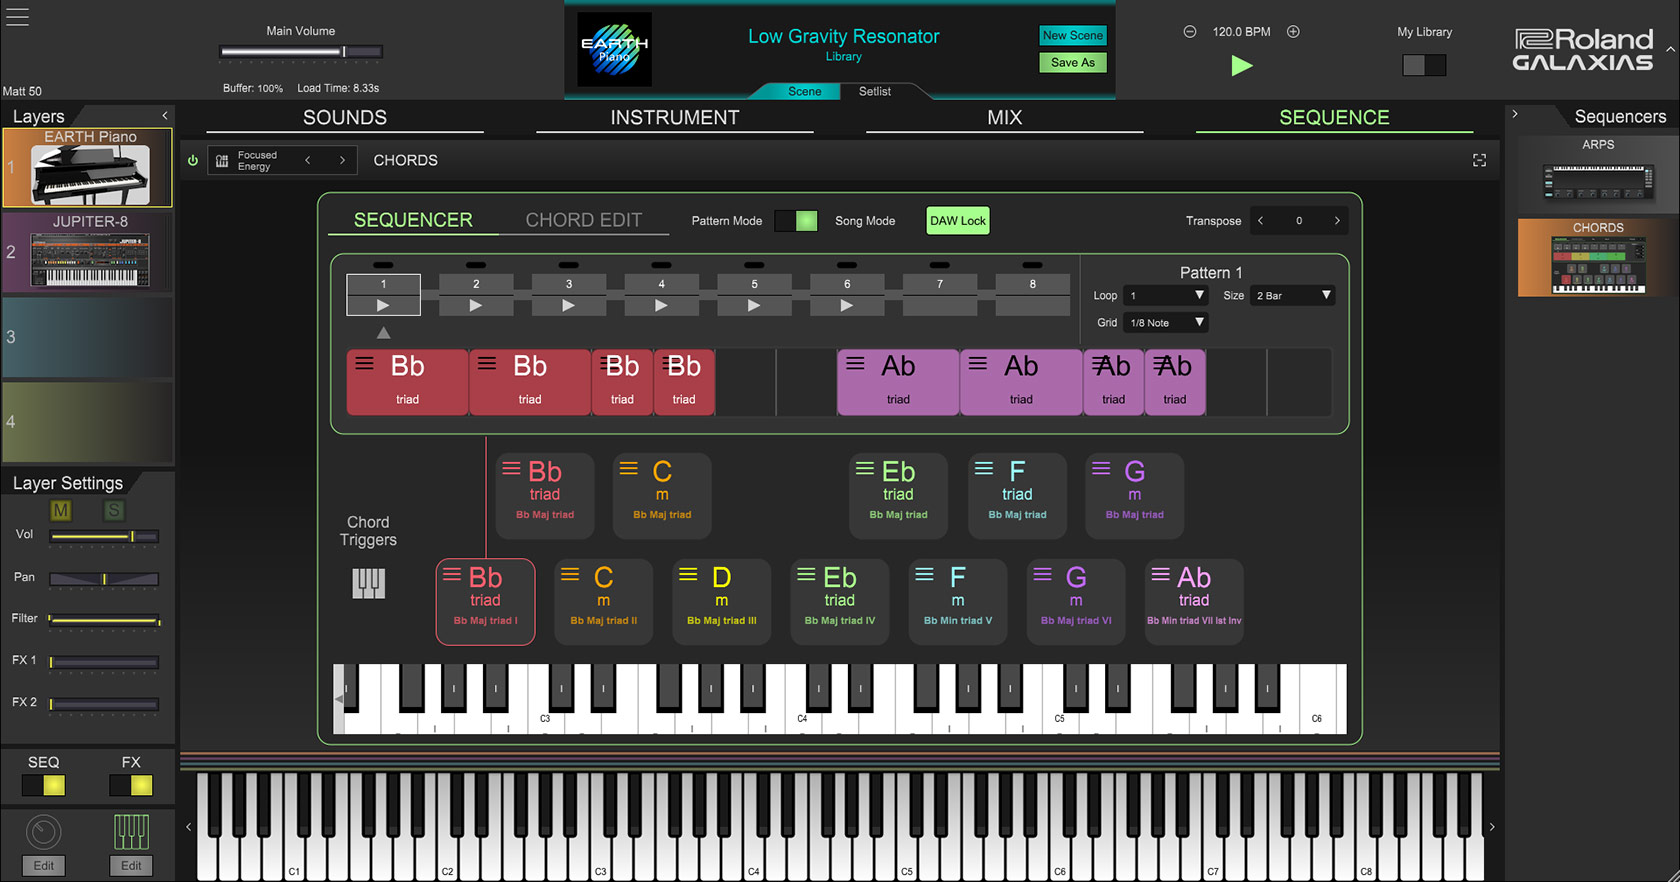Switch to the MIX tab

1005,118
